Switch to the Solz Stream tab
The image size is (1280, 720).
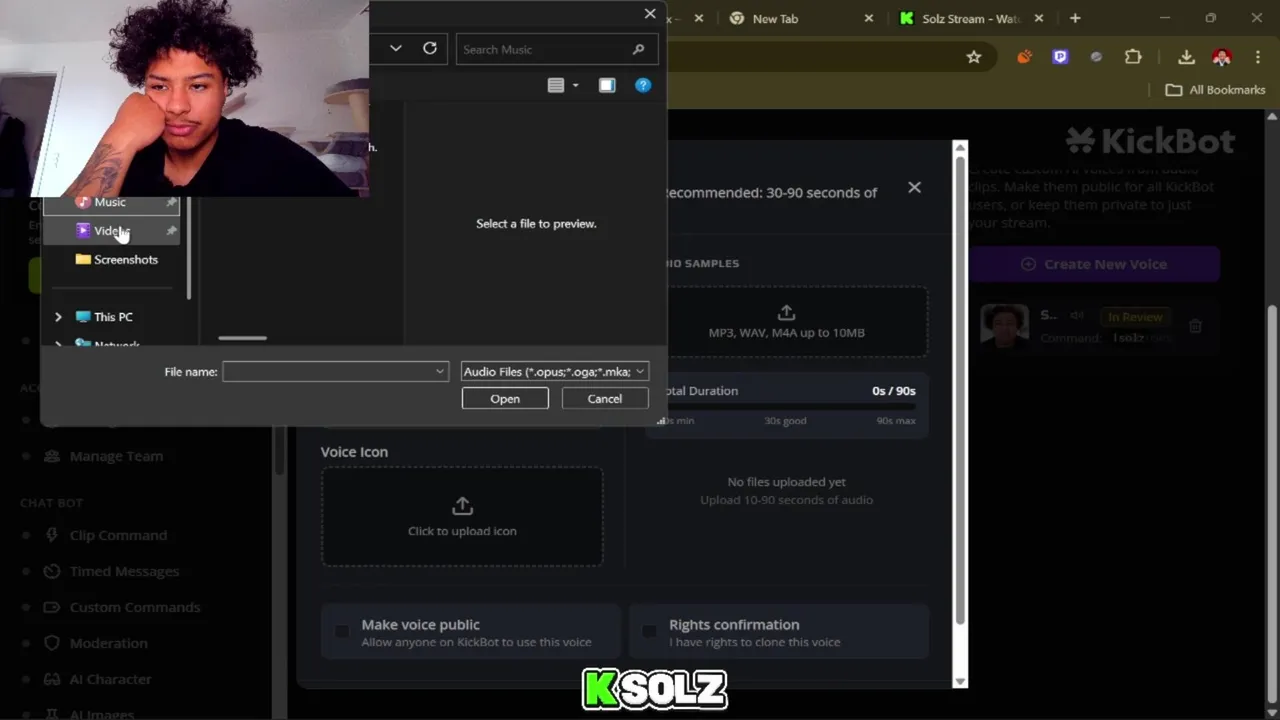(x=970, y=18)
